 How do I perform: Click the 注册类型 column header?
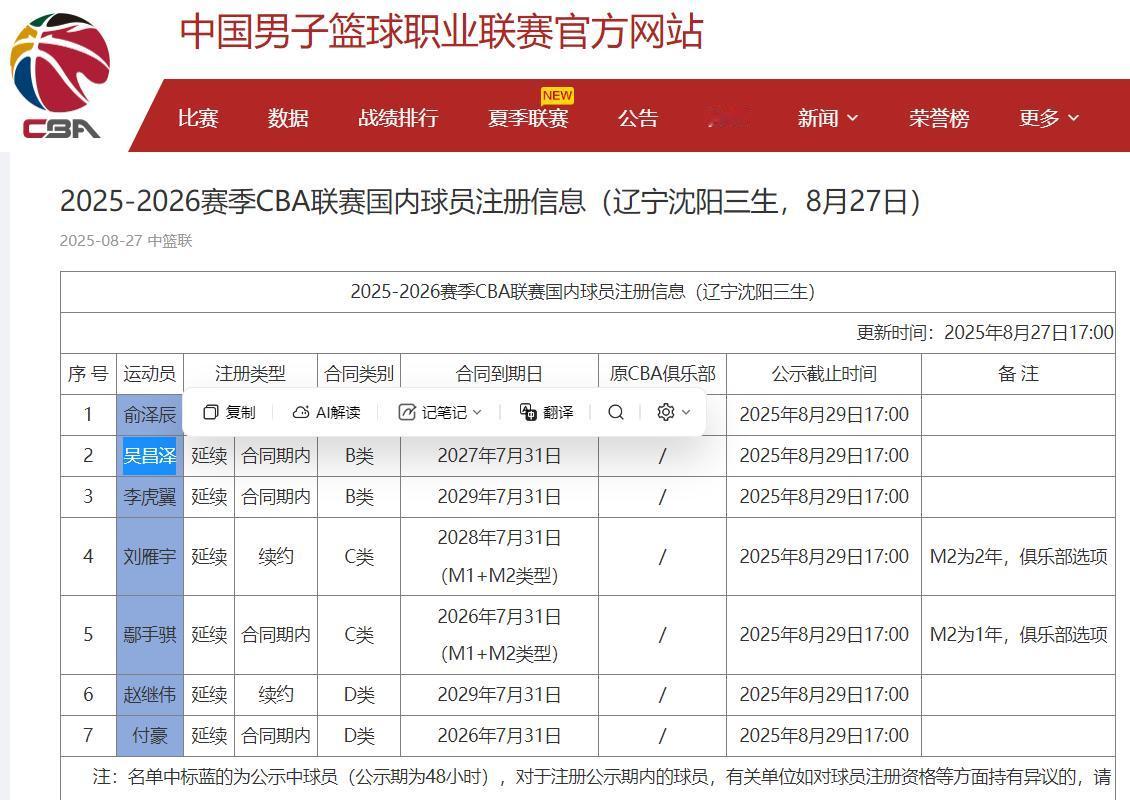click(x=250, y=374)
